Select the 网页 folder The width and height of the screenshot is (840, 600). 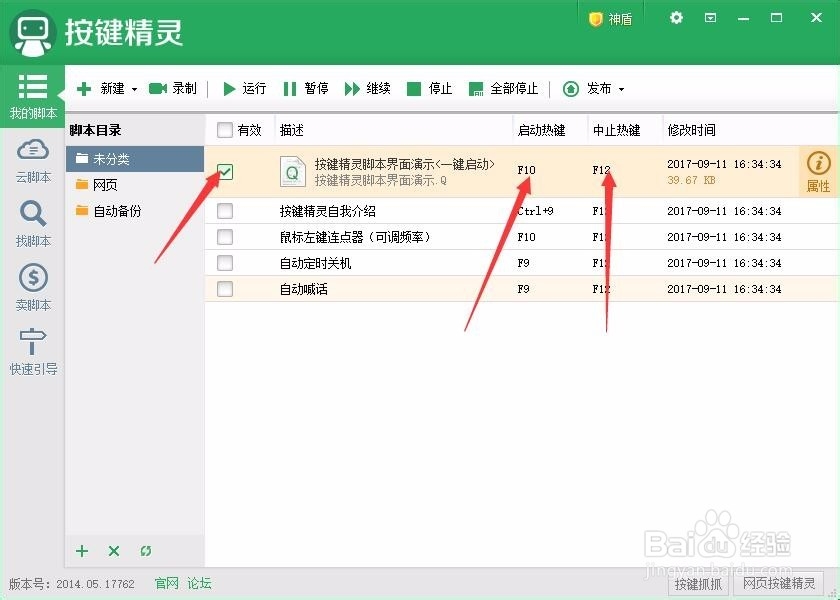(x=135, y=185)
